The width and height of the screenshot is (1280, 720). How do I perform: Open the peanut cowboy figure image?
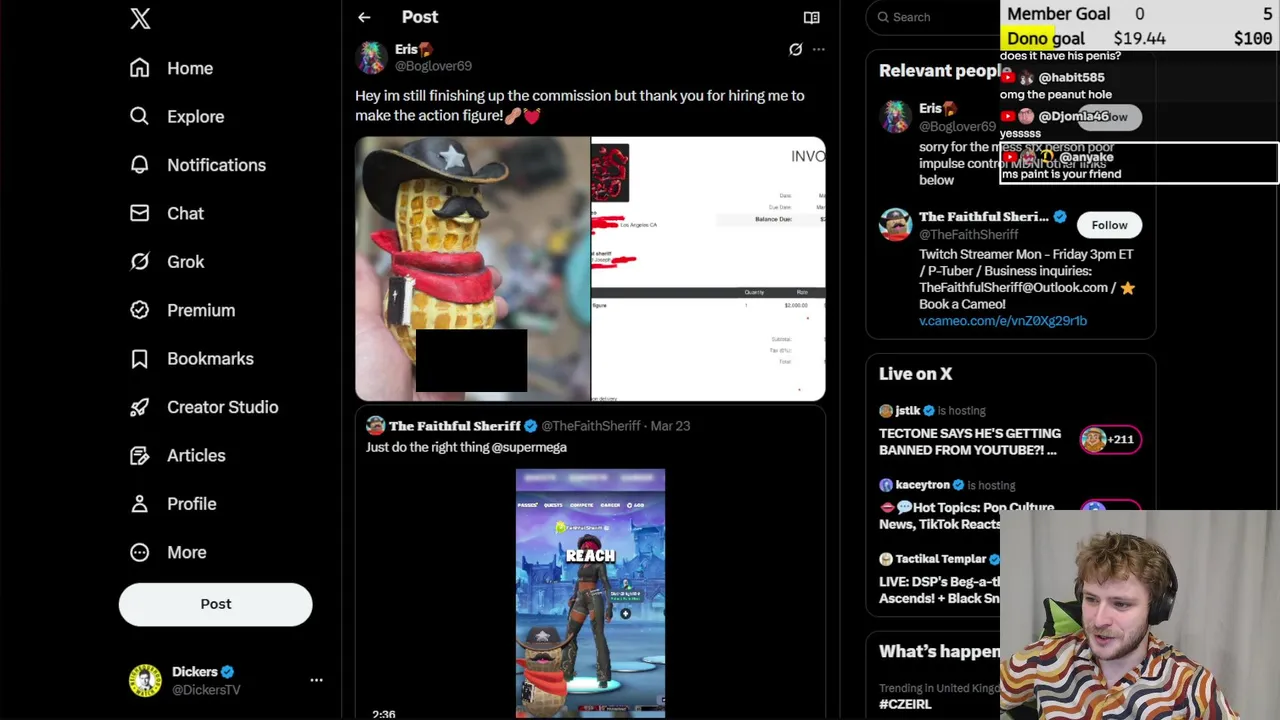coord(472,269)
